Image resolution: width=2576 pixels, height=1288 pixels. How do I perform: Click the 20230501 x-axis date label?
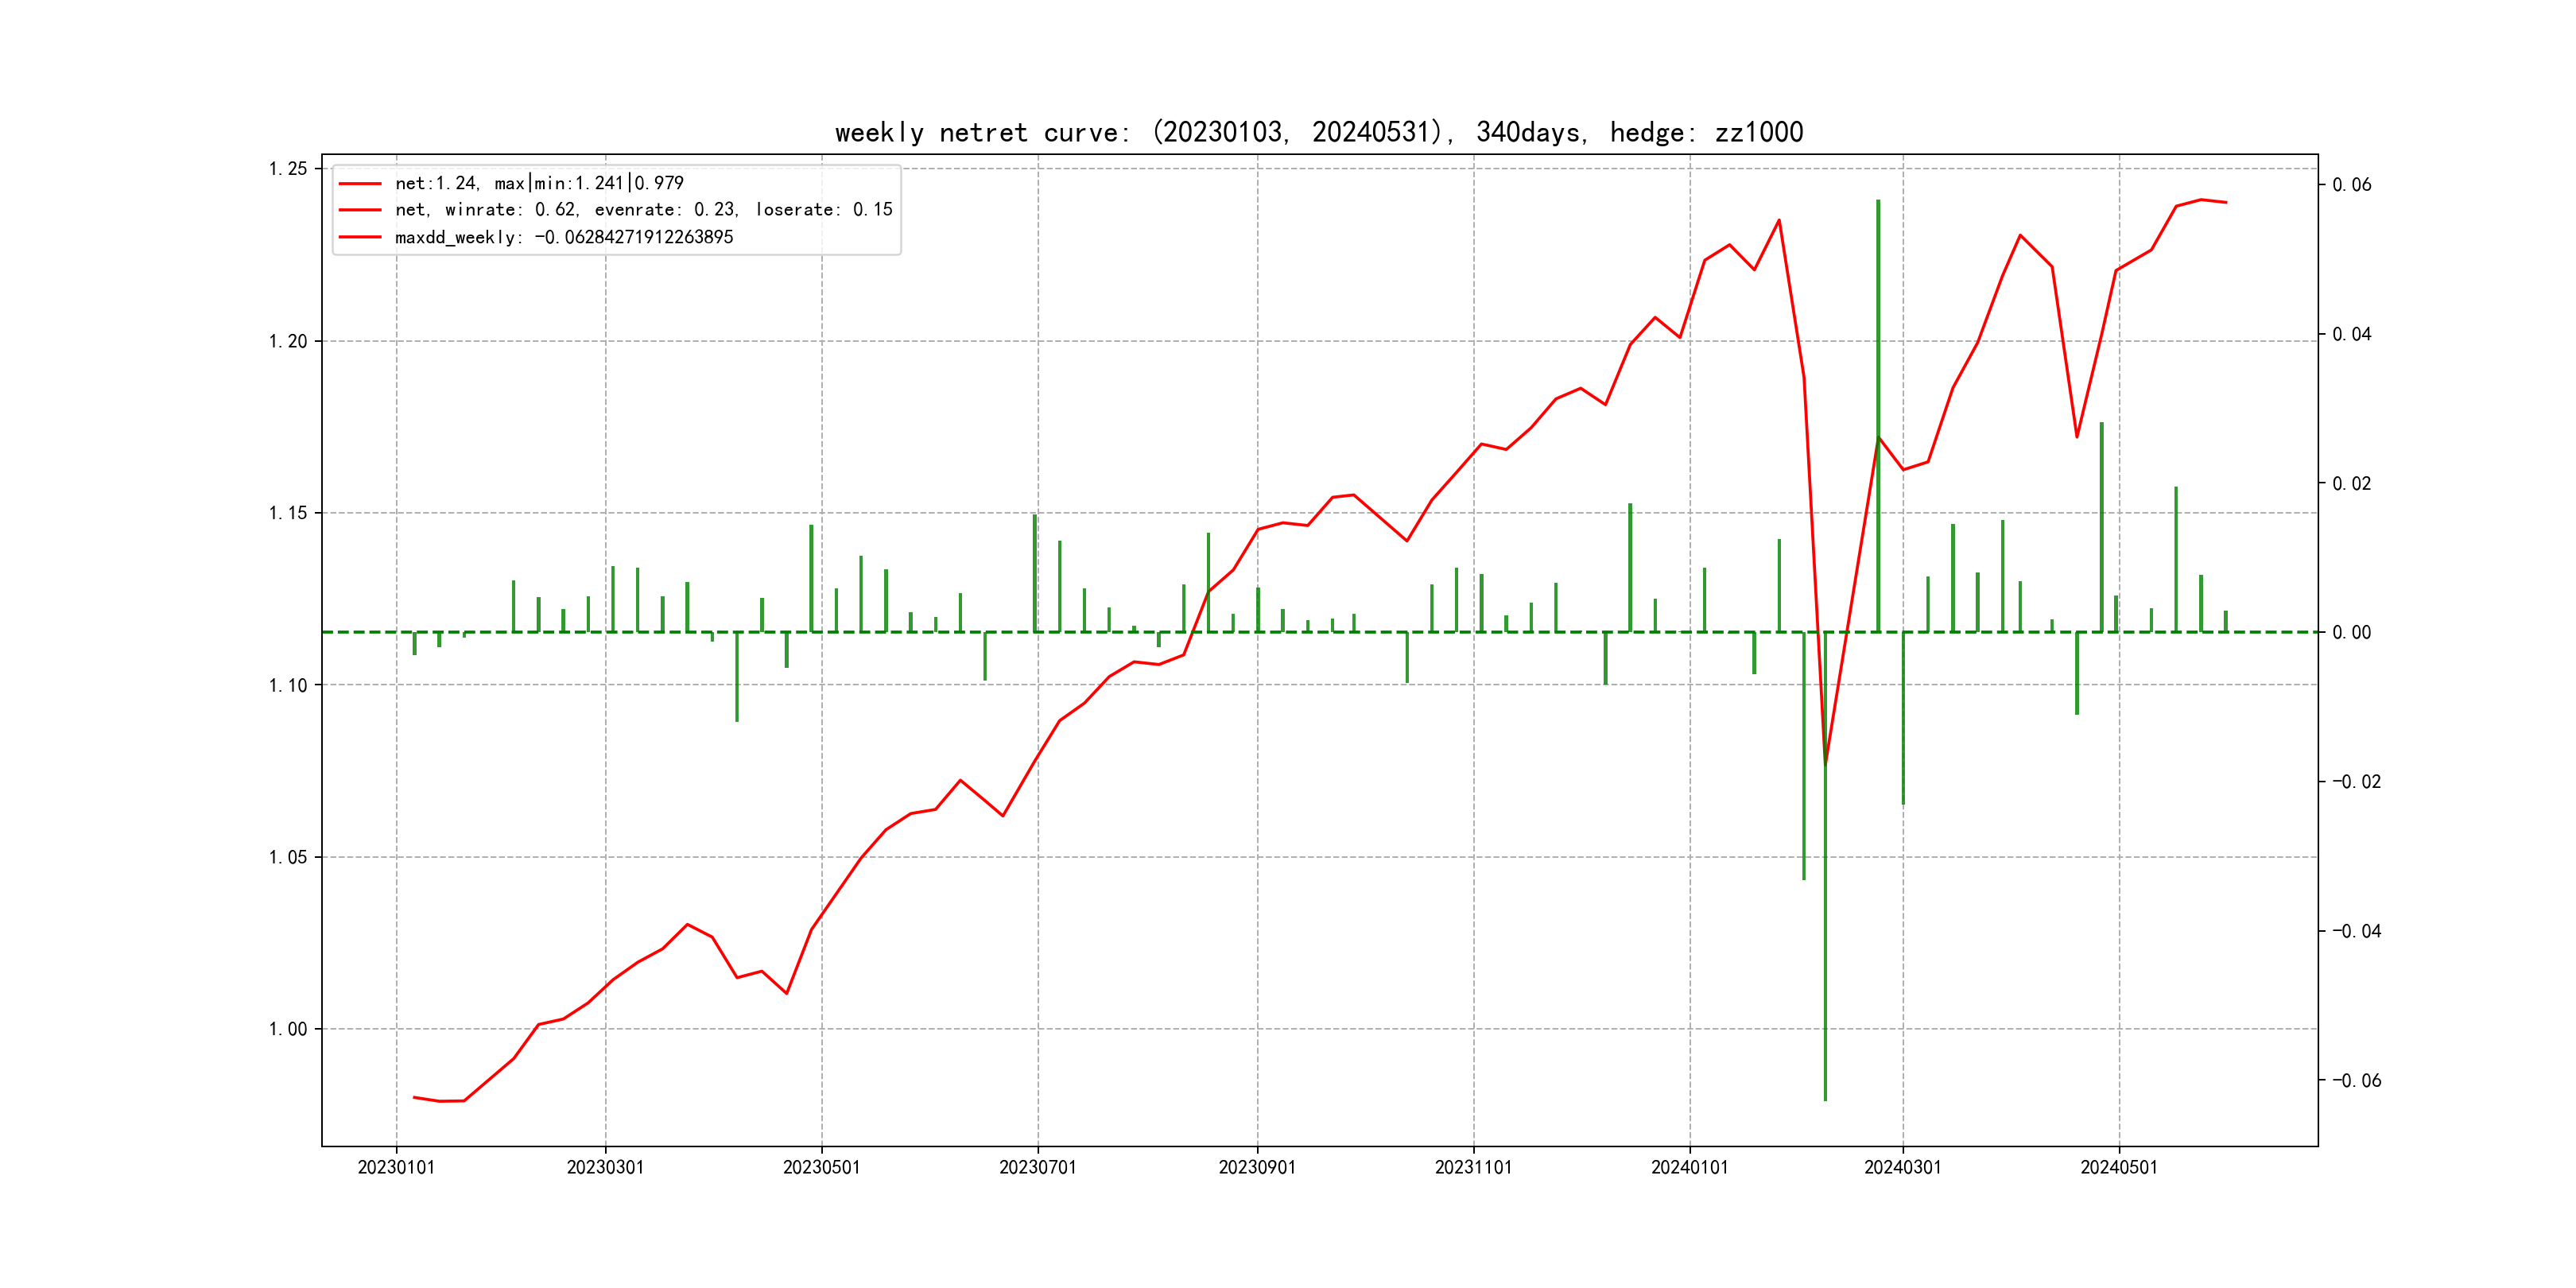point(821,1168)
